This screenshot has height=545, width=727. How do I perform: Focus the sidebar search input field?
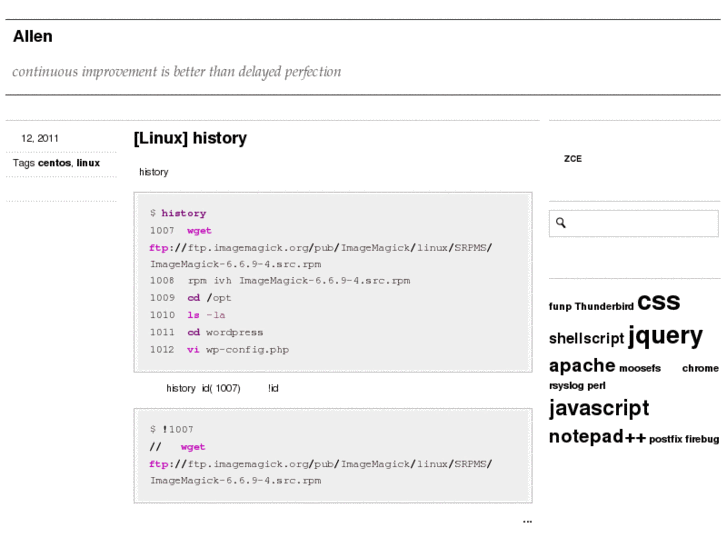[640, 223]
